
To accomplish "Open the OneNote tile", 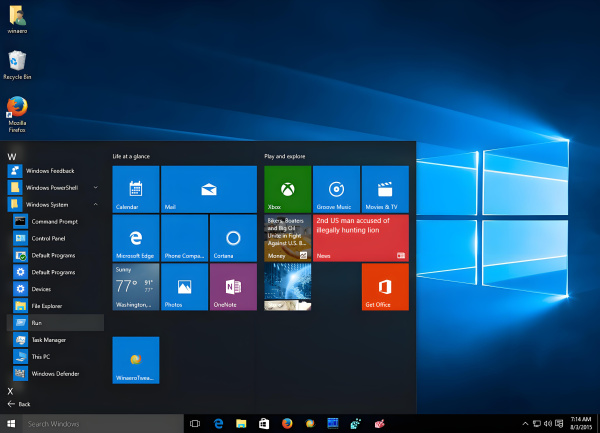I will (x=233, y=287).
